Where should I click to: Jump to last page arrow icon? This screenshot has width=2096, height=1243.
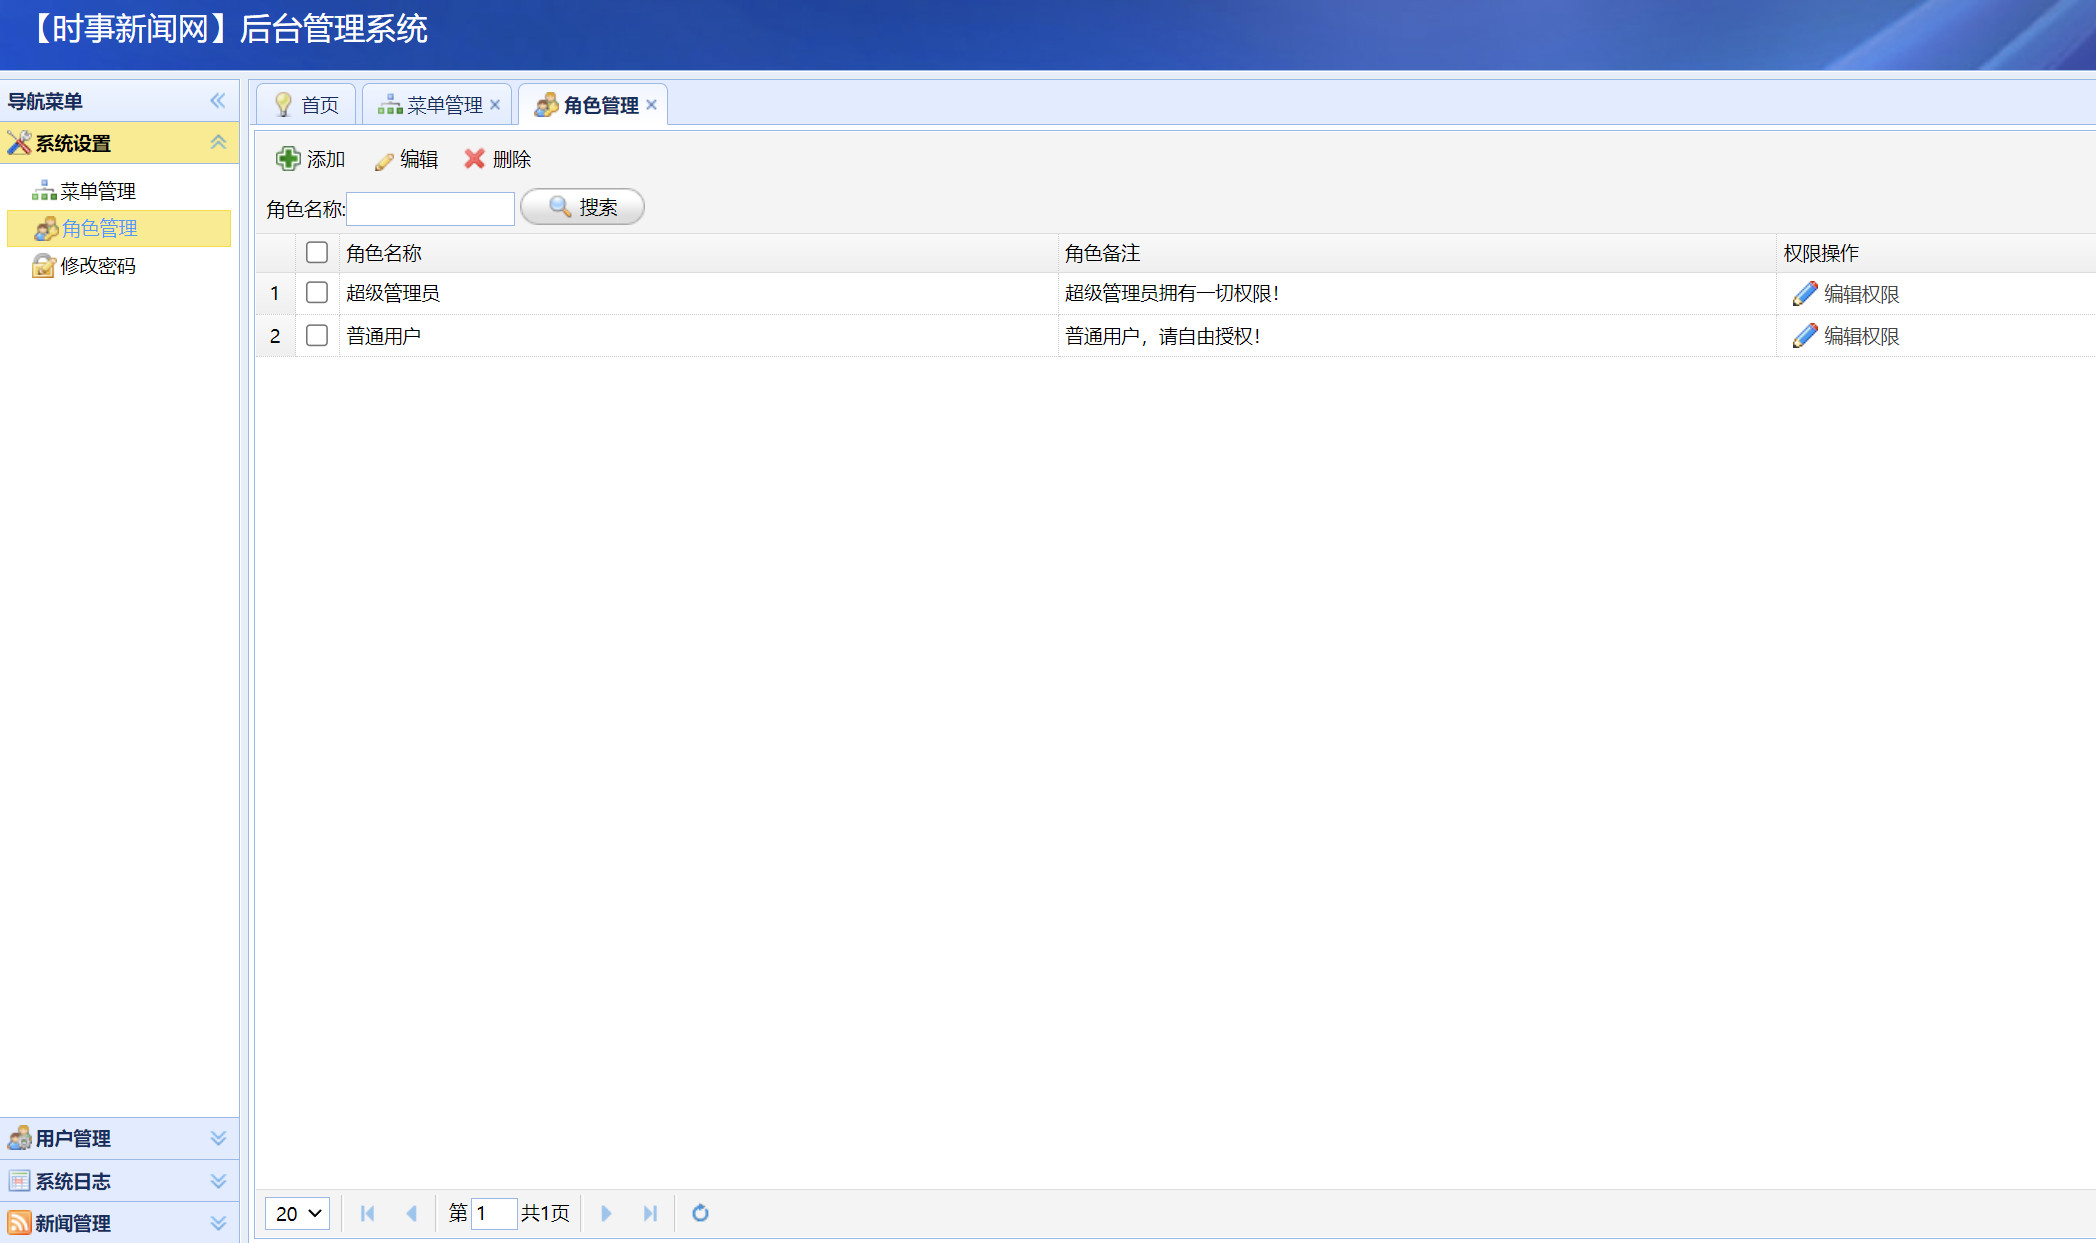pyautogui.click(x=650, y=1213)
